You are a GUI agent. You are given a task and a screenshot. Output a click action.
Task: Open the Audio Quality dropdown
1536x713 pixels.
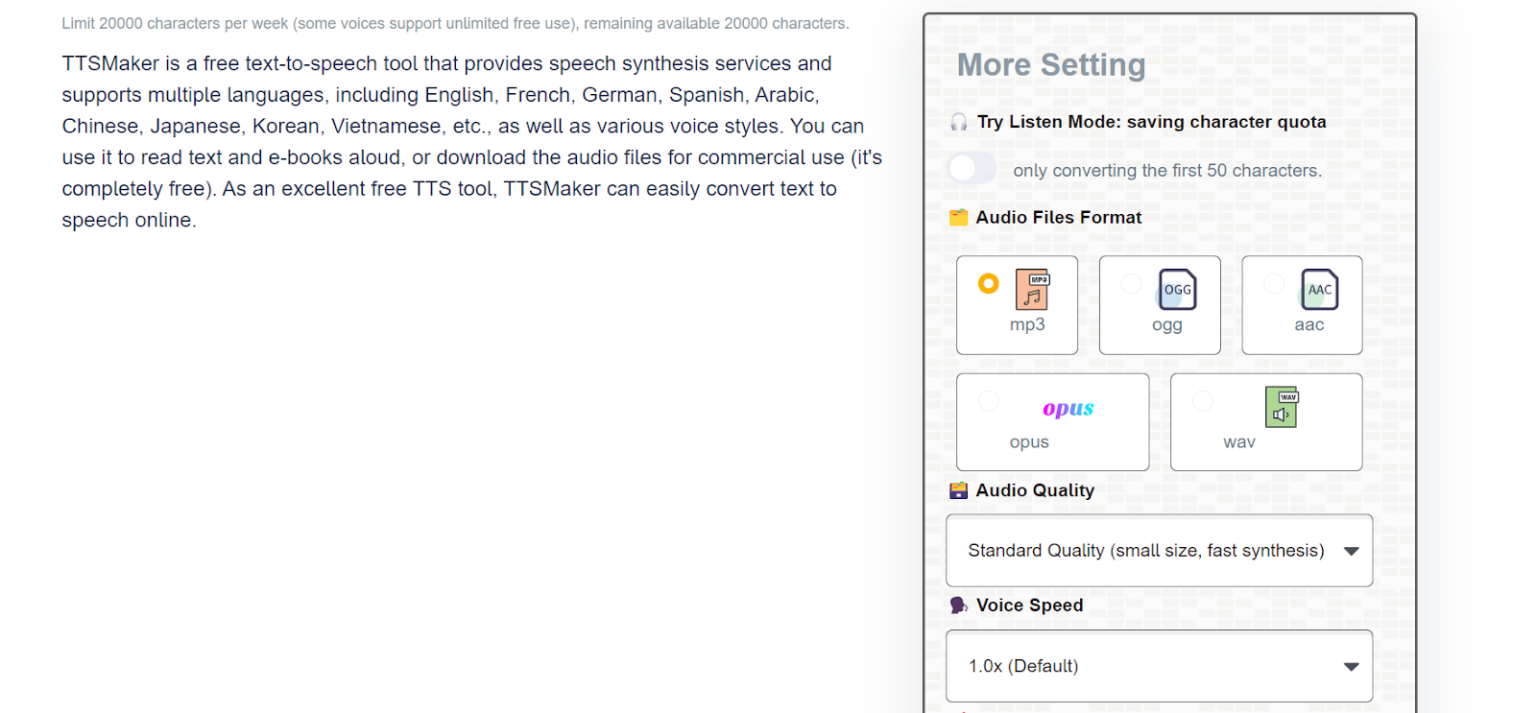(1159, 551)
